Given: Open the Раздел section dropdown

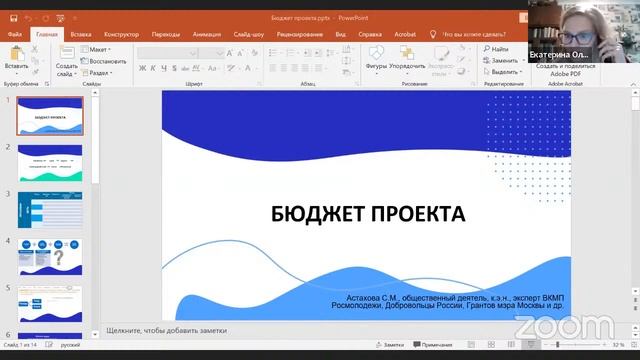Looking at the screenshot, I should [x=97, y=73].
